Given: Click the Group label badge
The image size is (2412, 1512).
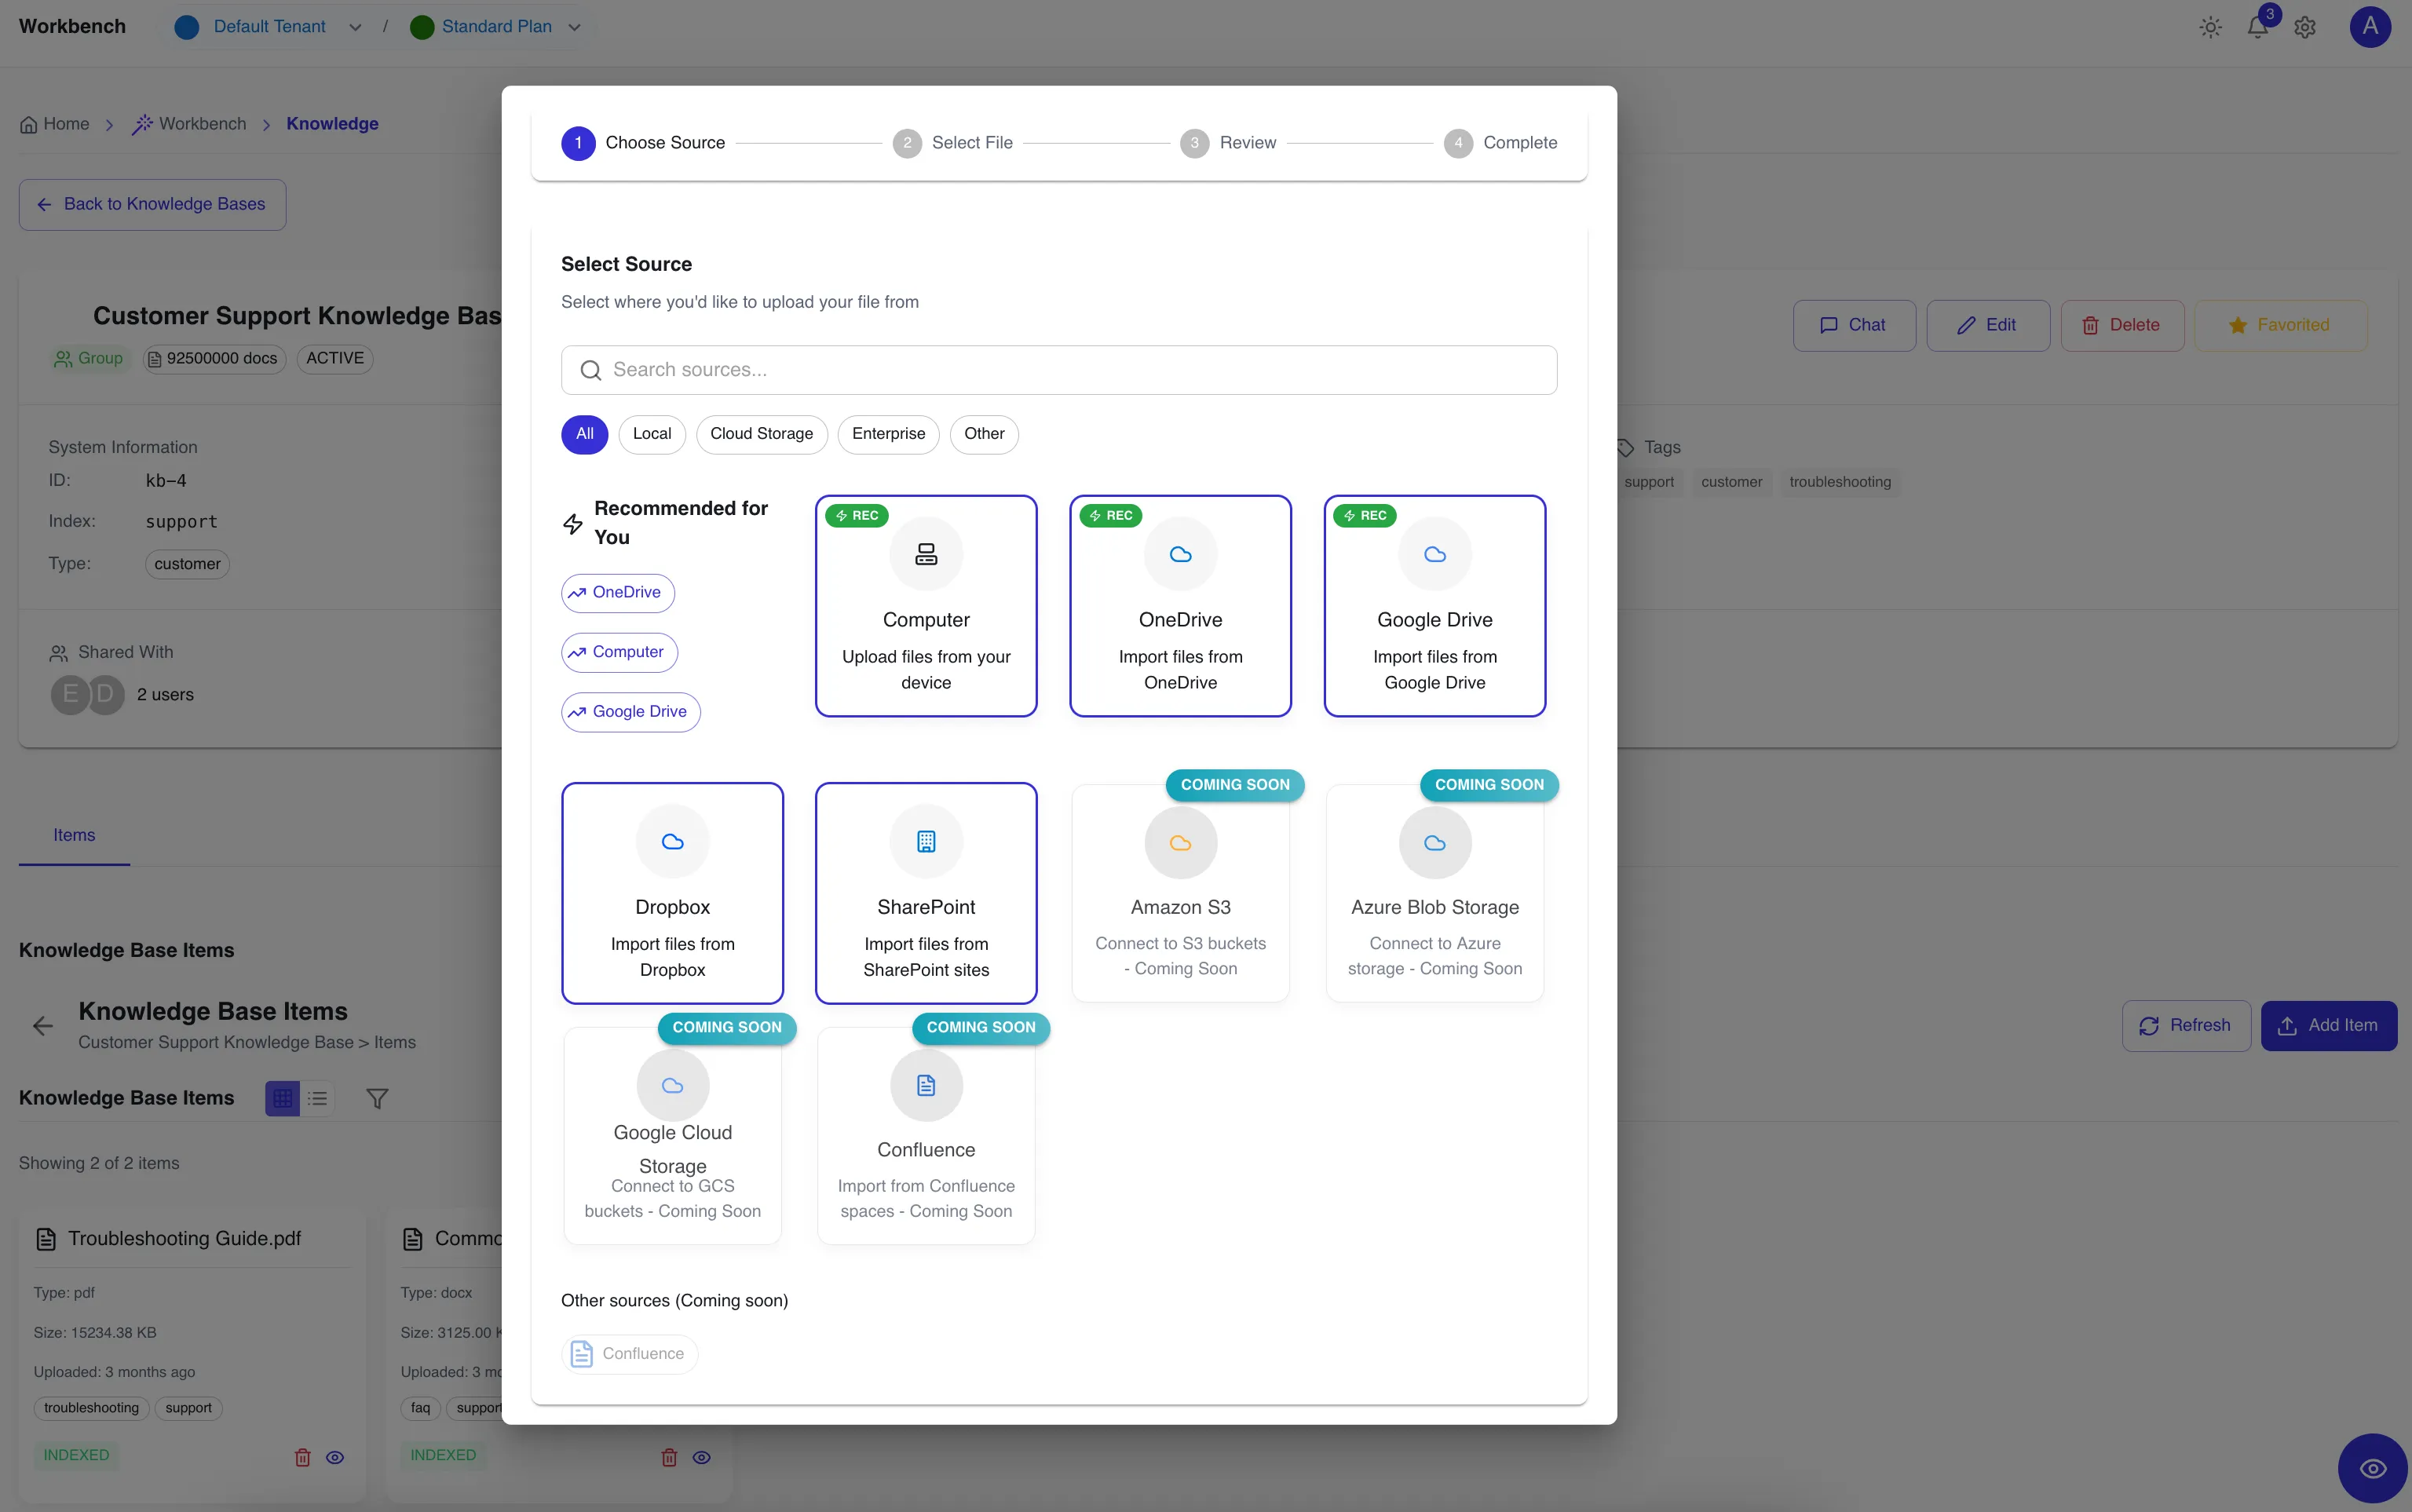Looking at the screenshot, I should tap(89, 359).
